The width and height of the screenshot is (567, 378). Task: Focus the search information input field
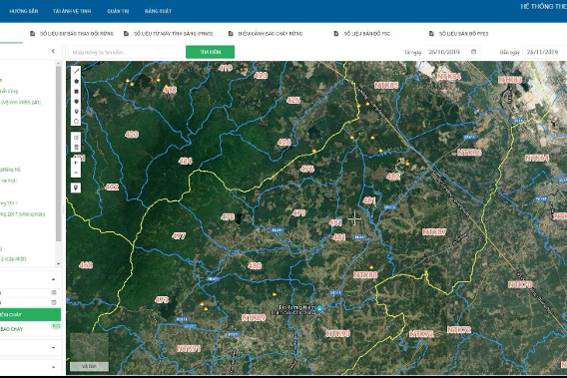click(126, 52)
